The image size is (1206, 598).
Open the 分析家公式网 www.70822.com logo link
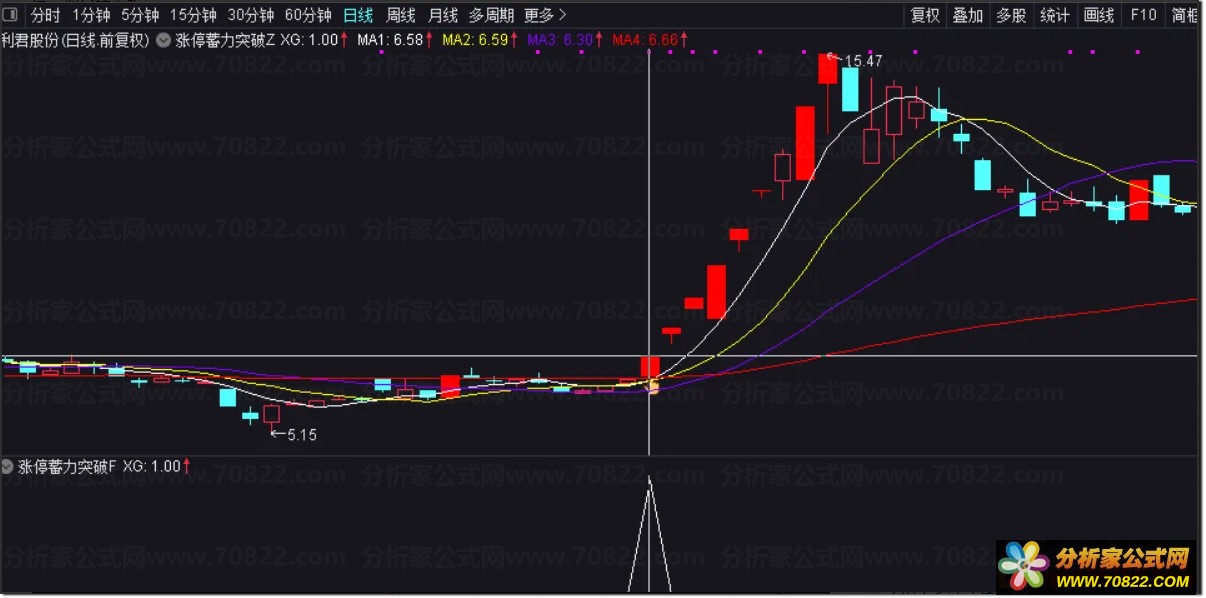coord(1096,566)
